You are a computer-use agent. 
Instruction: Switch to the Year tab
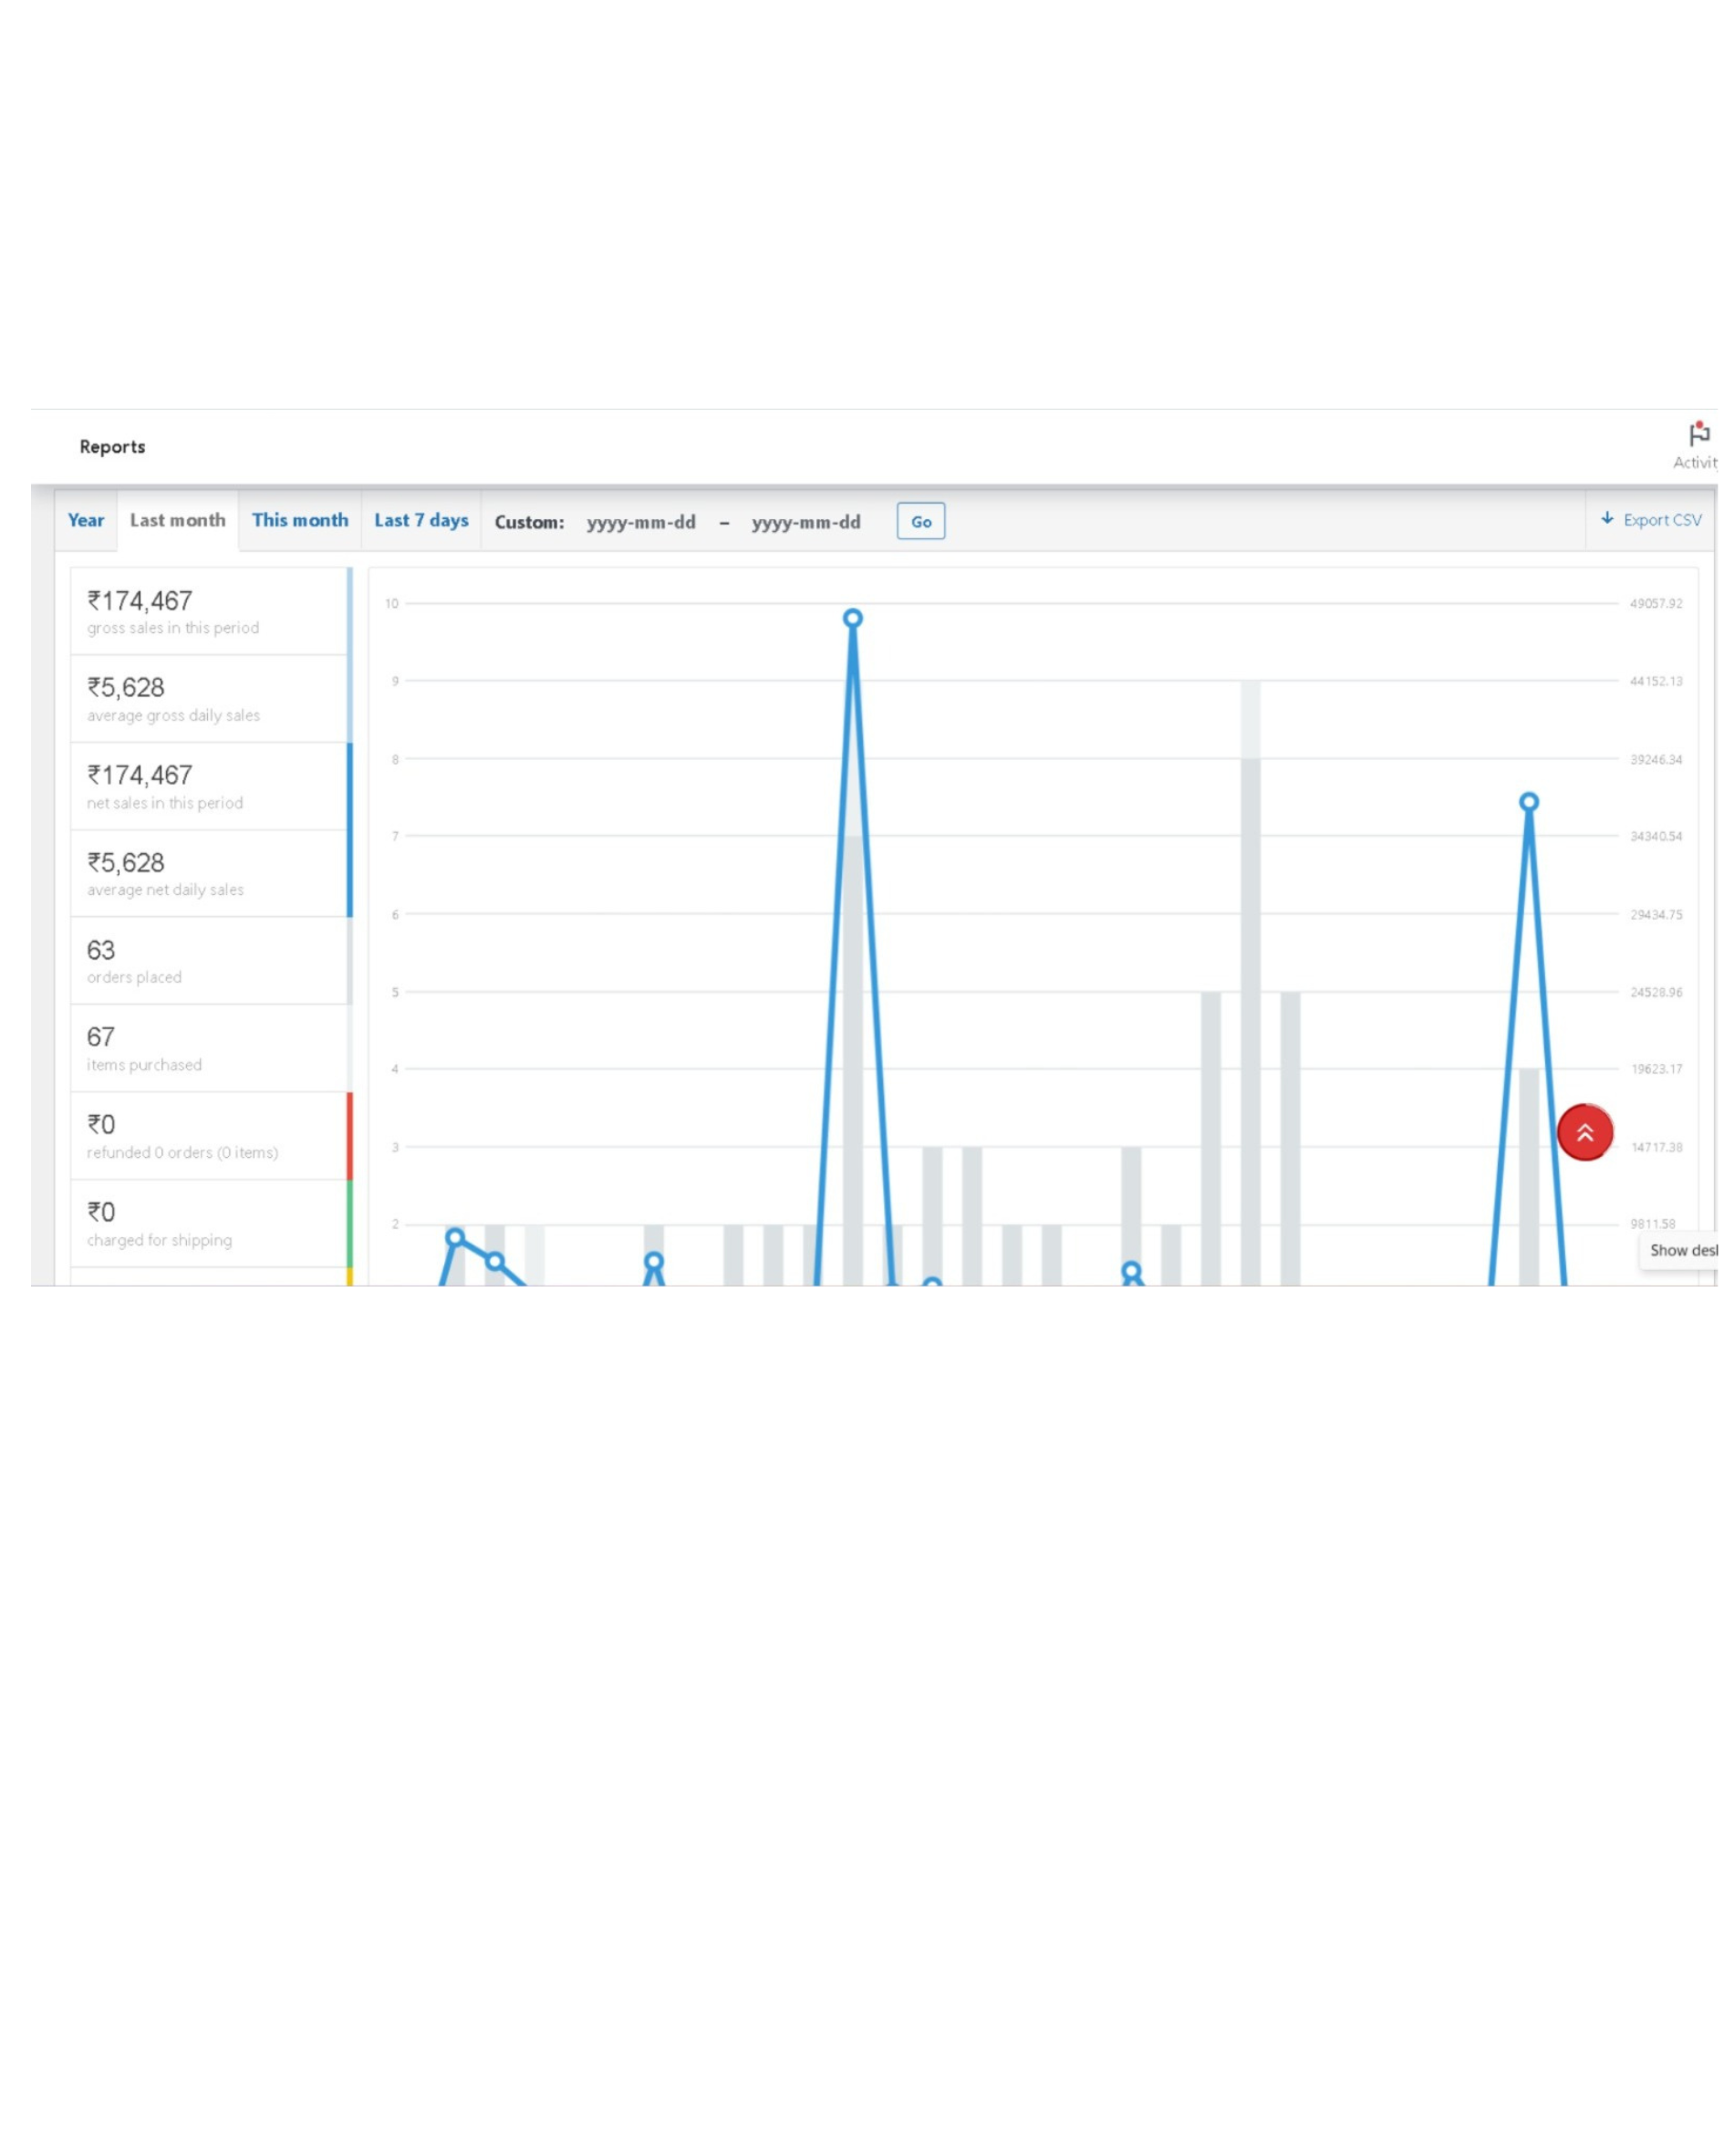click(x=86, y=521)
